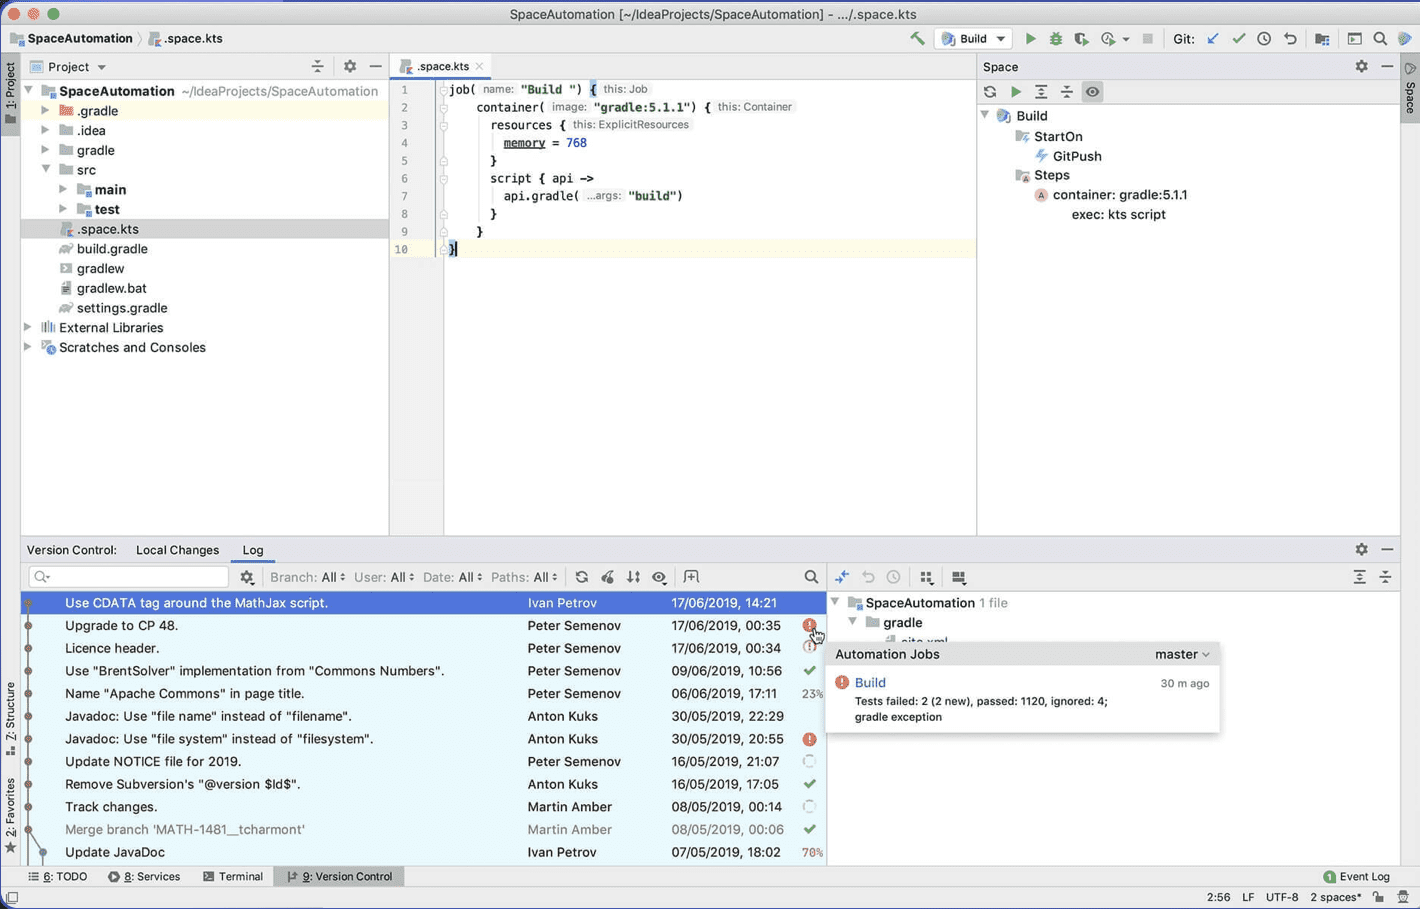Open log filter settings gear
The image size is (1420, 909).
(x=247, y=577)
